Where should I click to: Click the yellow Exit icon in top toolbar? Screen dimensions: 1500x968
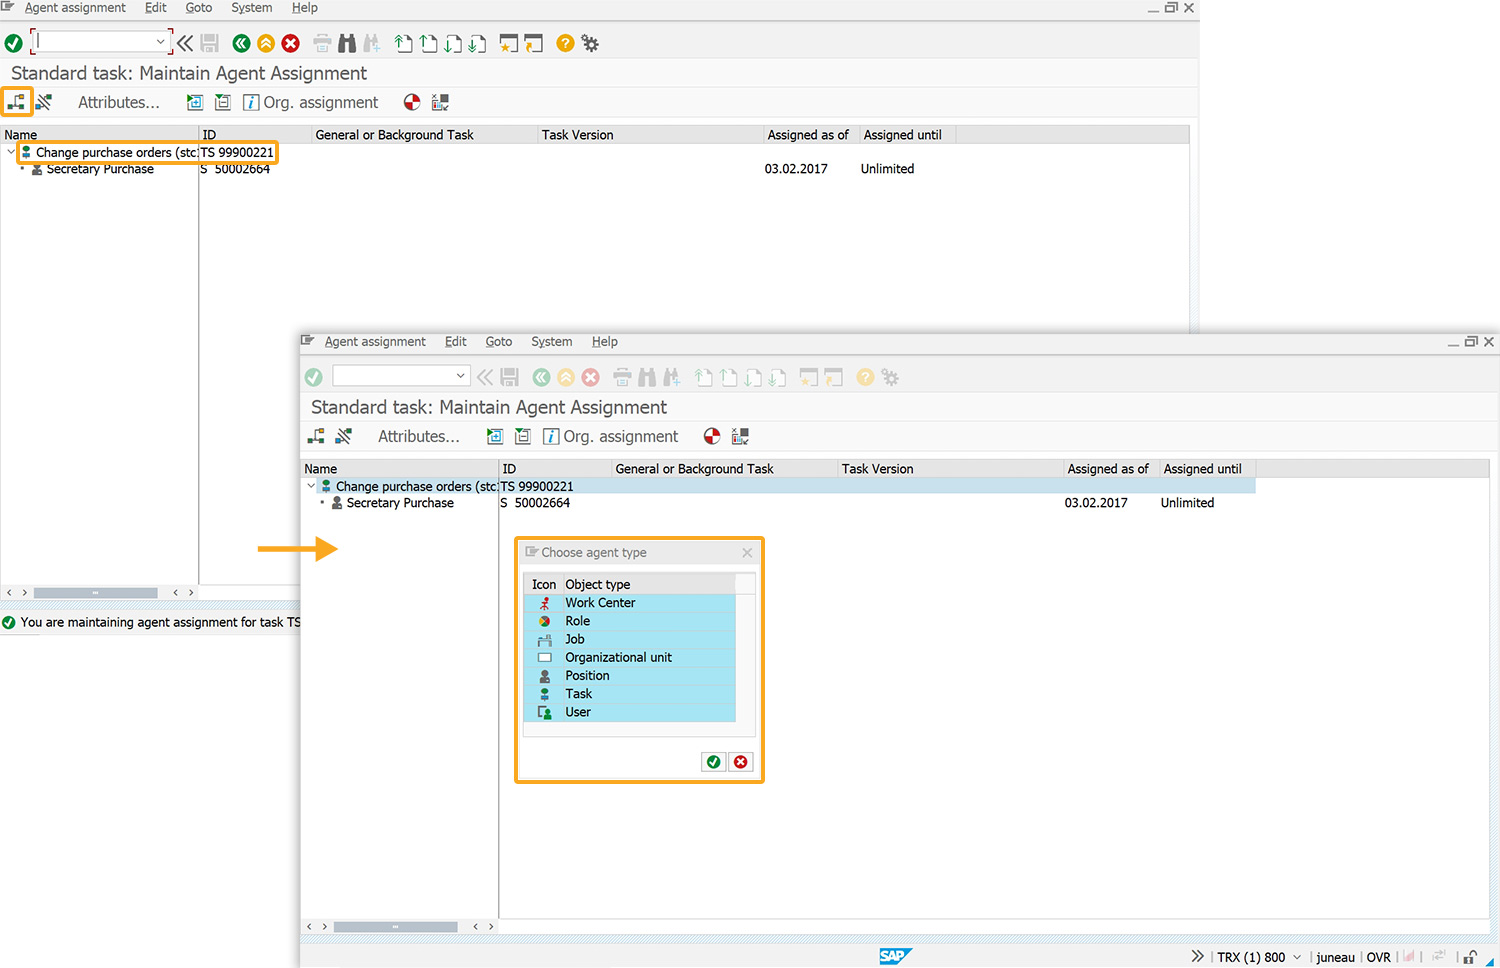point(266,43)
